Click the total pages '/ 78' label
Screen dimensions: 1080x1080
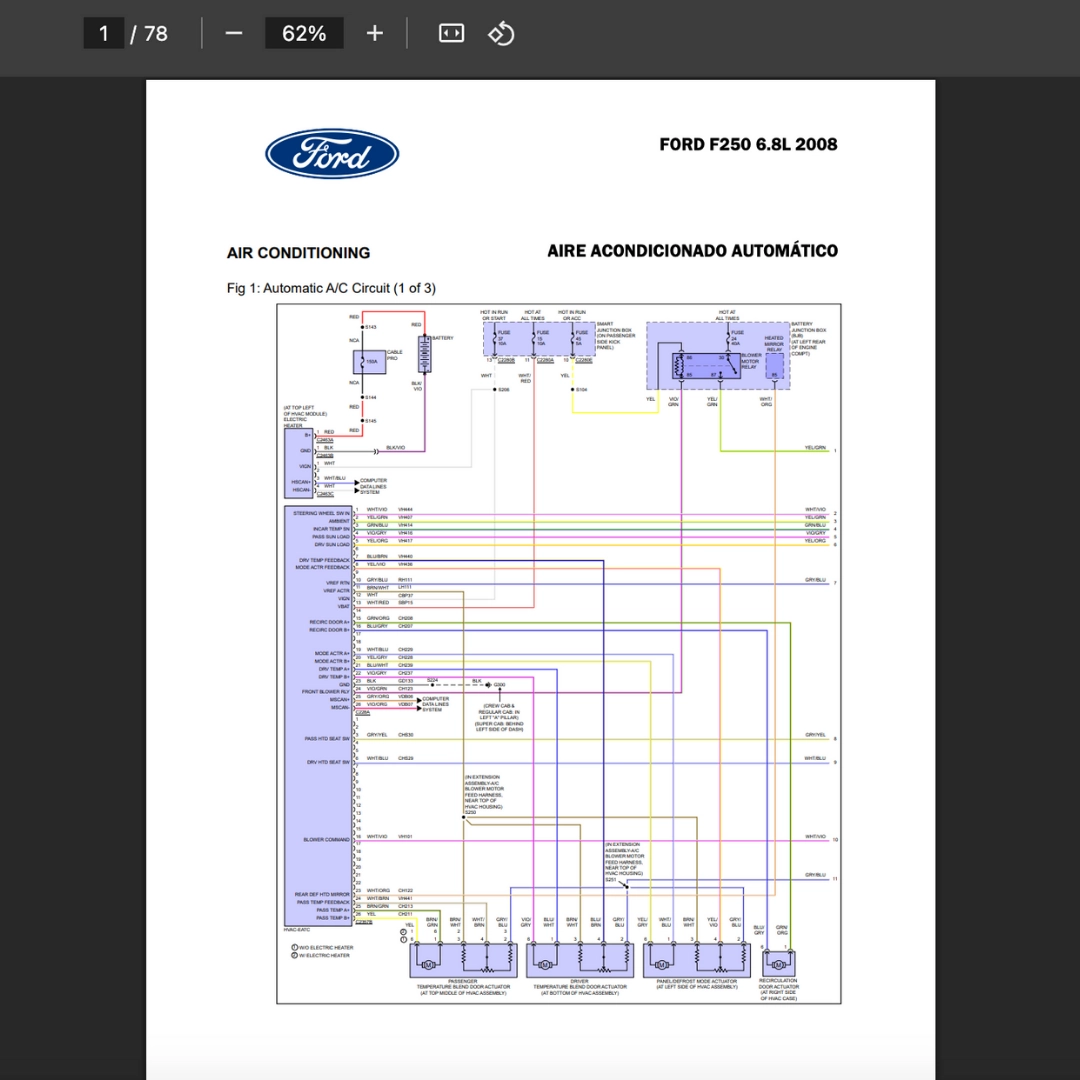point(149,33)
